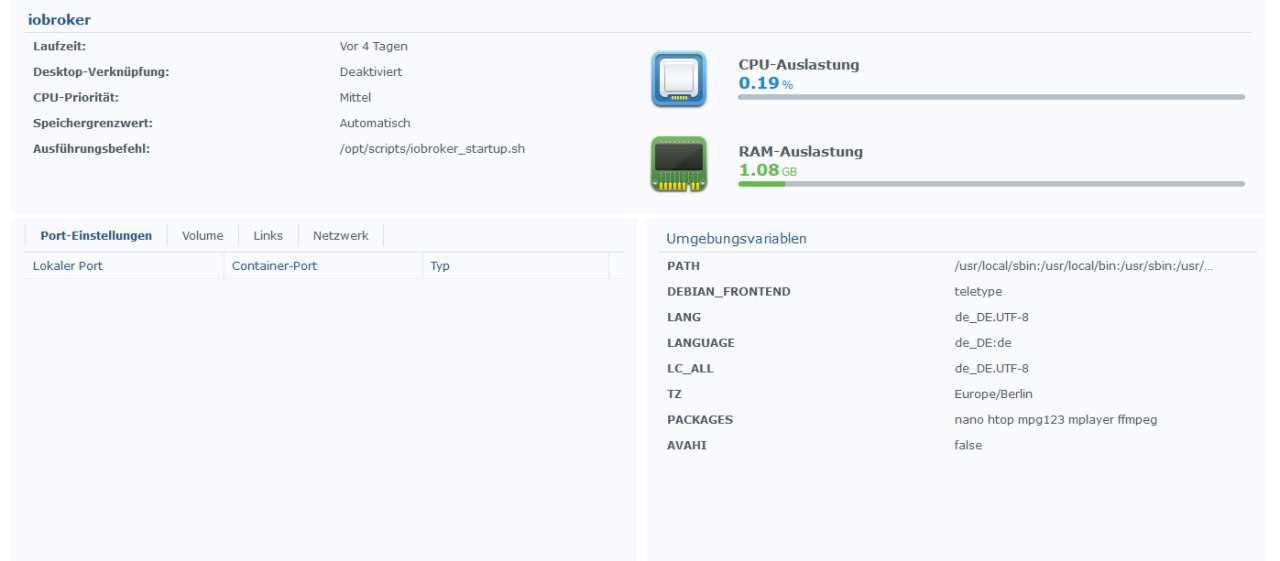The height and width of the screenshot is (561, 1280).
Task: Click the de_DE.UTF-8 value for LC_ALL
Action: coord(991,368)
